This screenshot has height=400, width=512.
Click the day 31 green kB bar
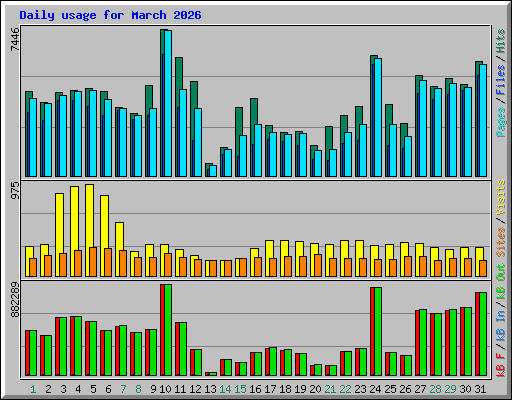(x=483, y=334)
